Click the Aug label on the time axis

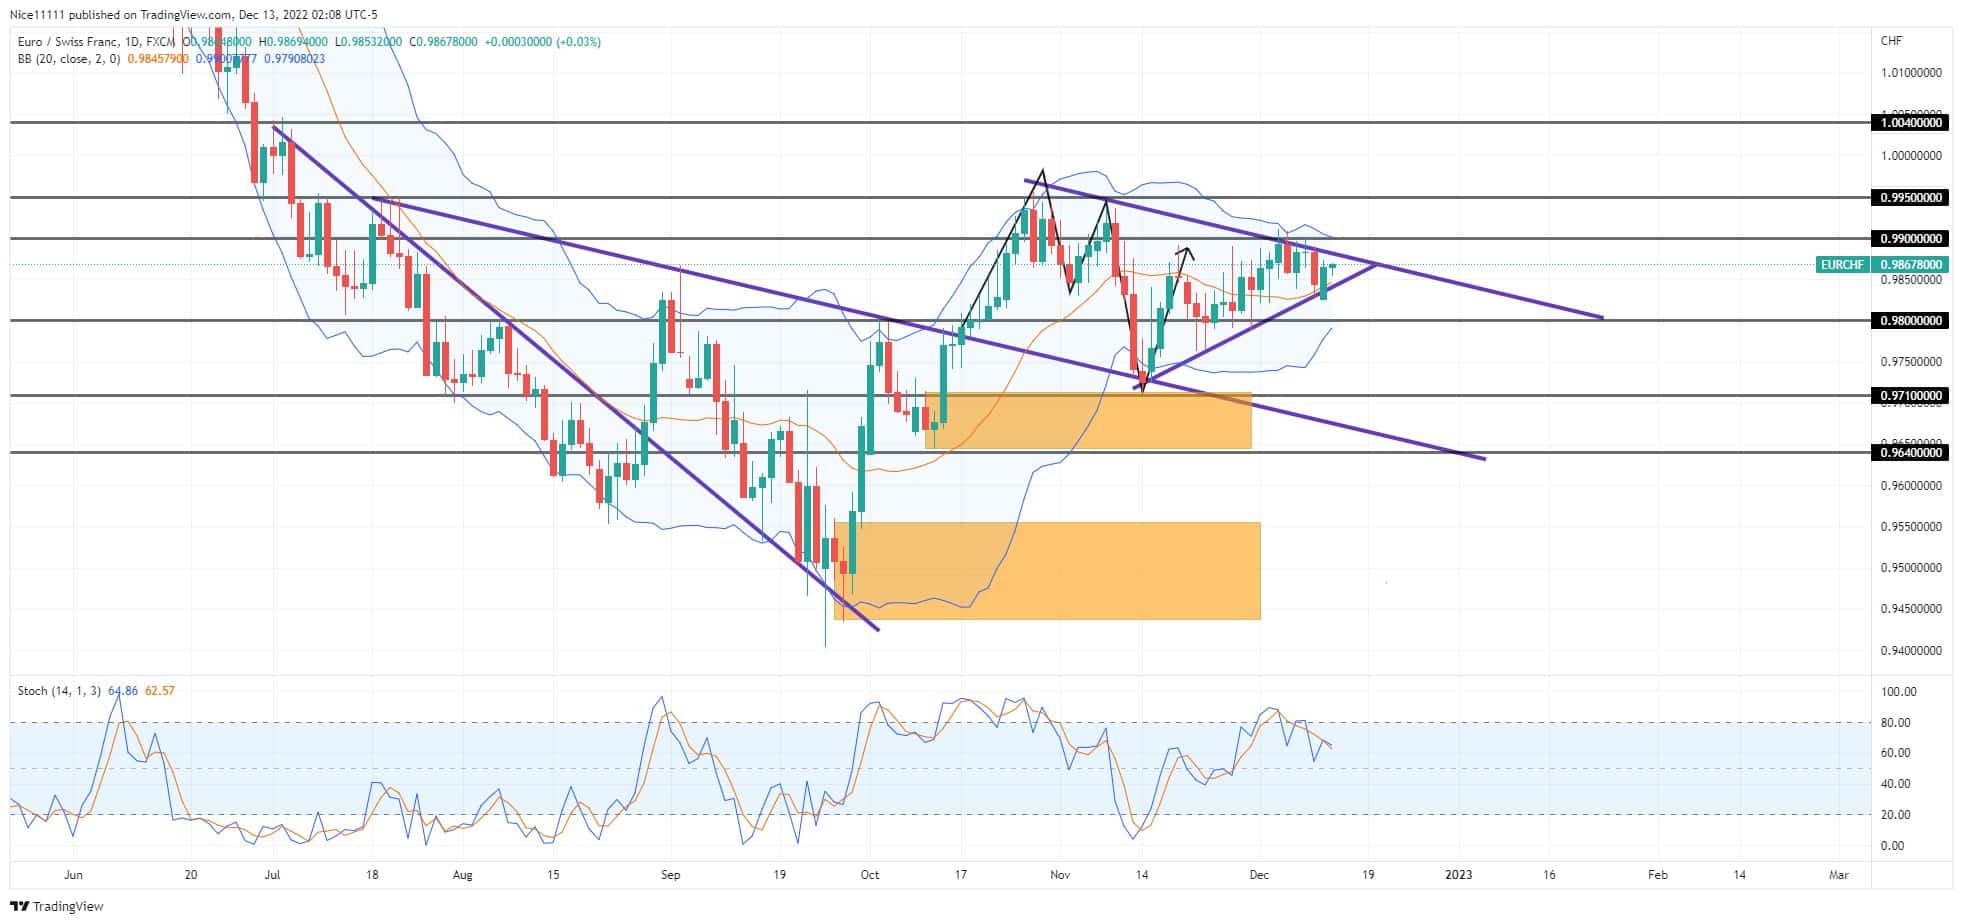point(462,875)
